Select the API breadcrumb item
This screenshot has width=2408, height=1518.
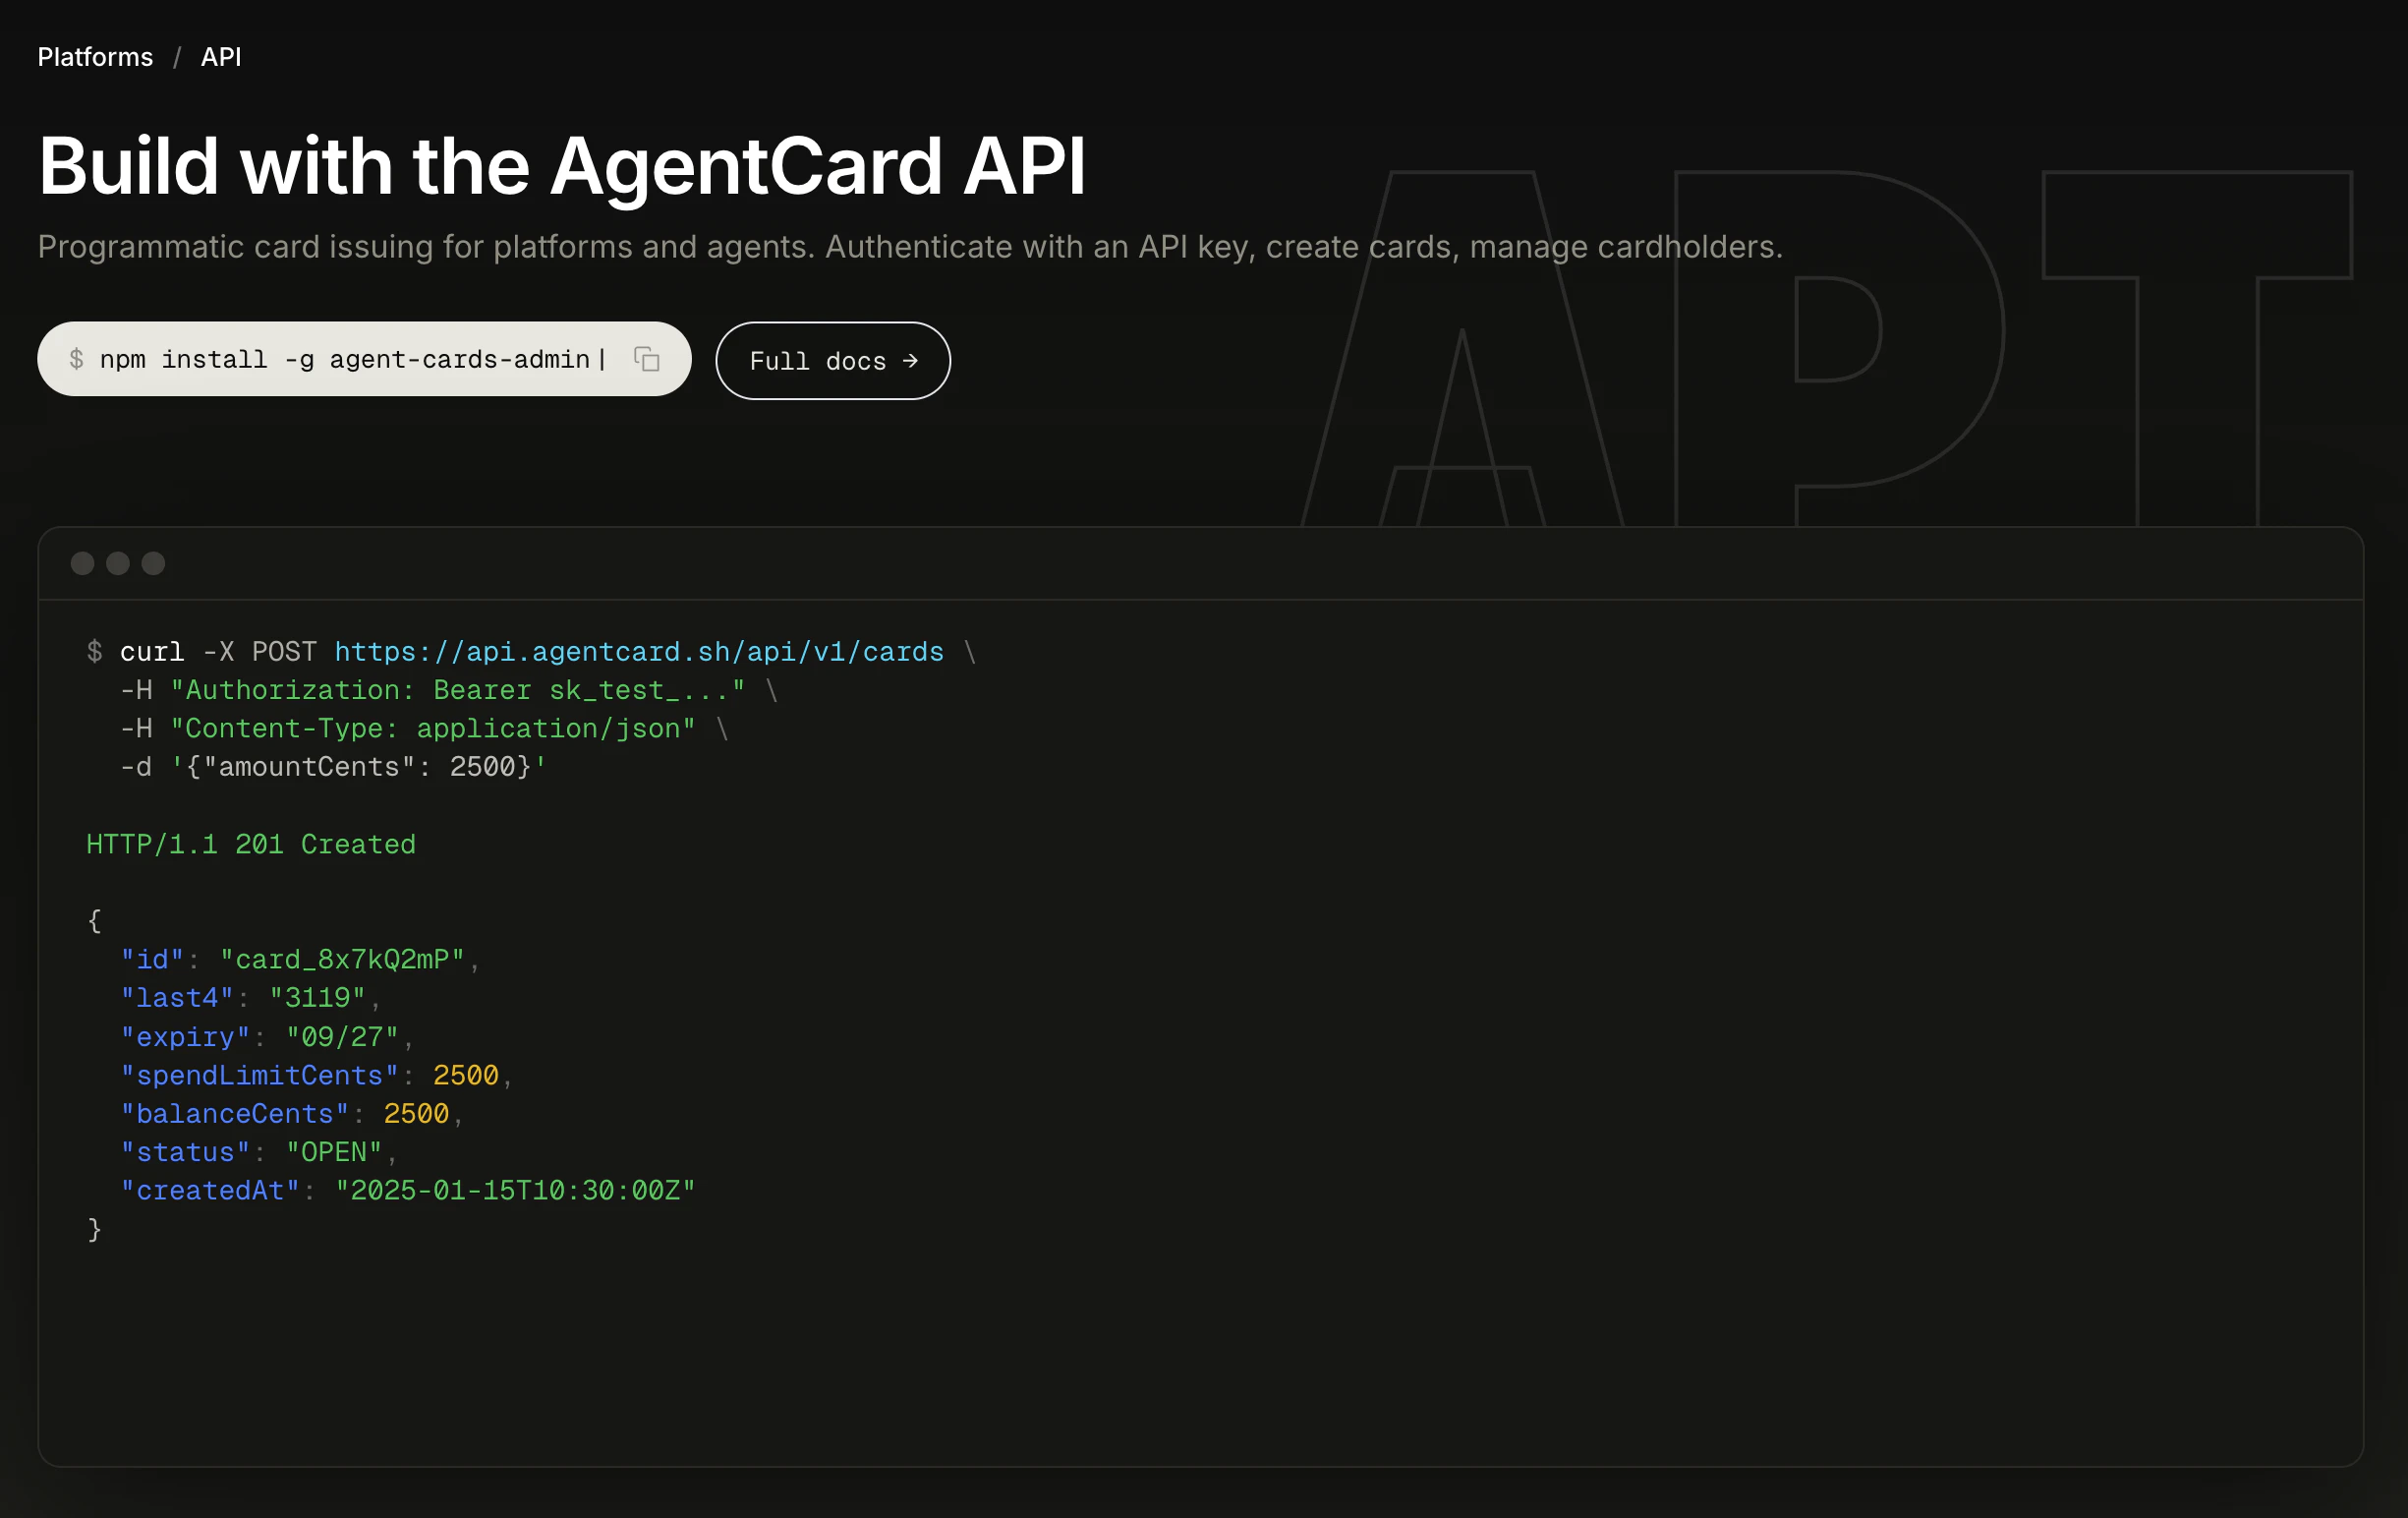tap(220, 57)
